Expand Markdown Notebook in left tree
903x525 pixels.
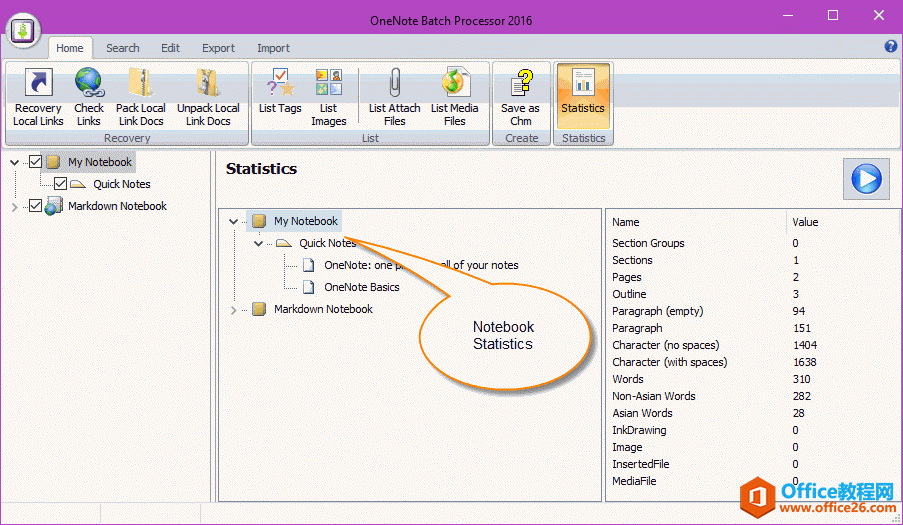coord(14,206)
